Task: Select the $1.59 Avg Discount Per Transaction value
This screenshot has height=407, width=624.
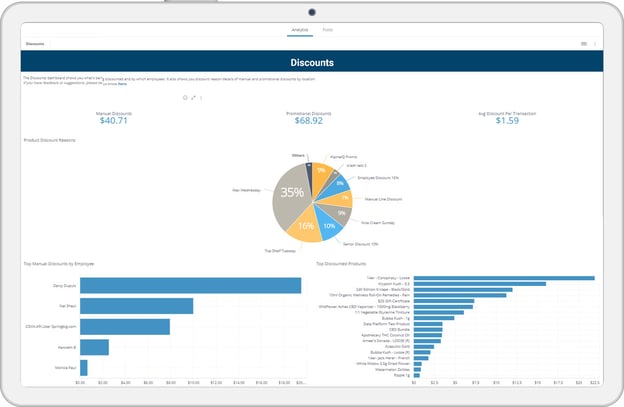Action: tap(507, 121)
